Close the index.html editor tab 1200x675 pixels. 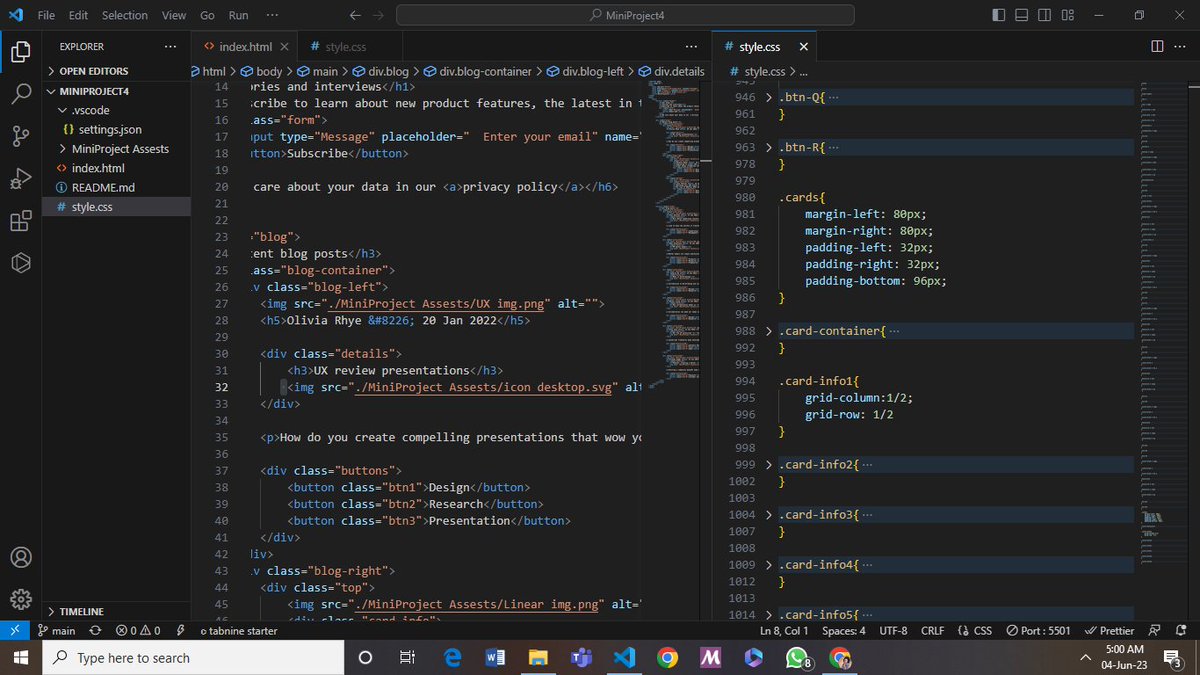284,47
